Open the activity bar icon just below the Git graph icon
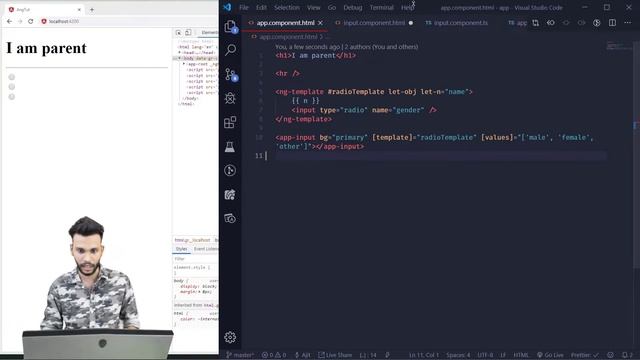The height and width of the screenshot is (360, 640). point(230,195)
